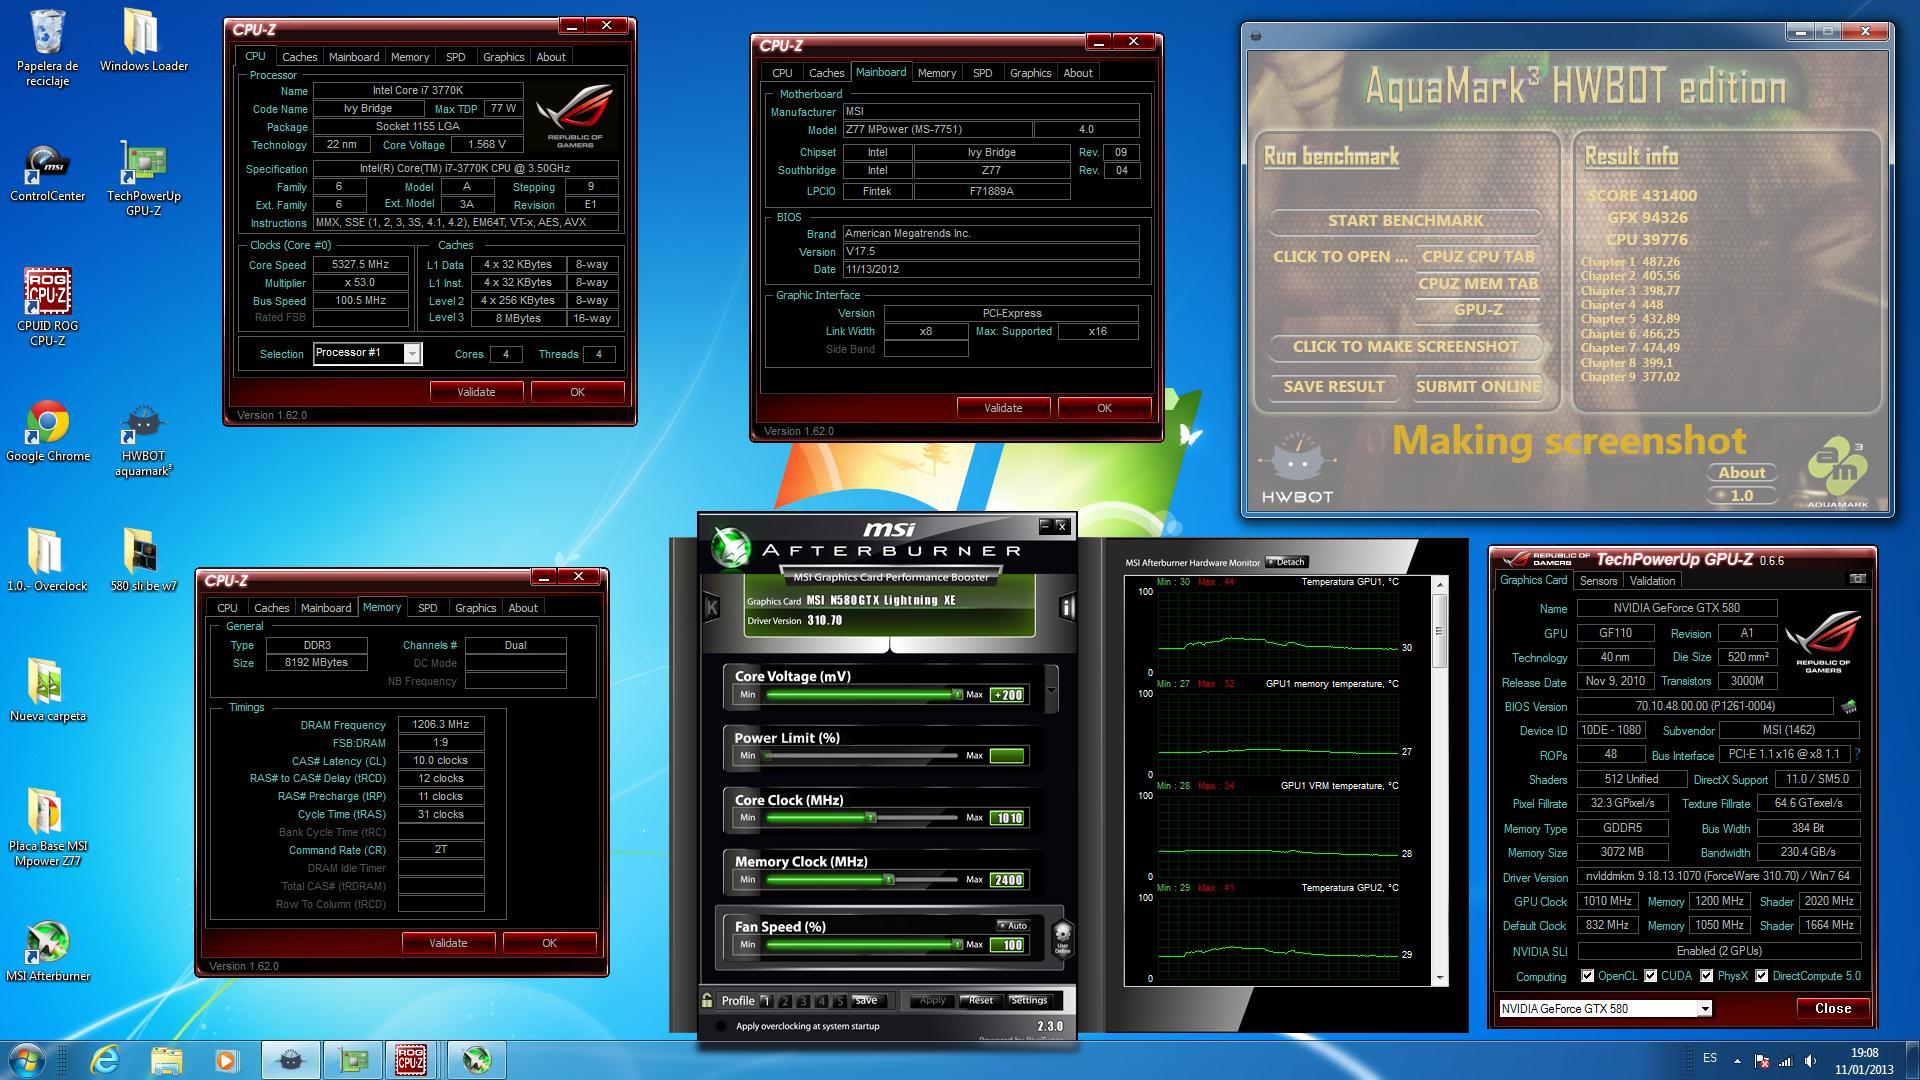Toggle PhysX checkbox in GPU-Z

click(x=1706, y=976)
